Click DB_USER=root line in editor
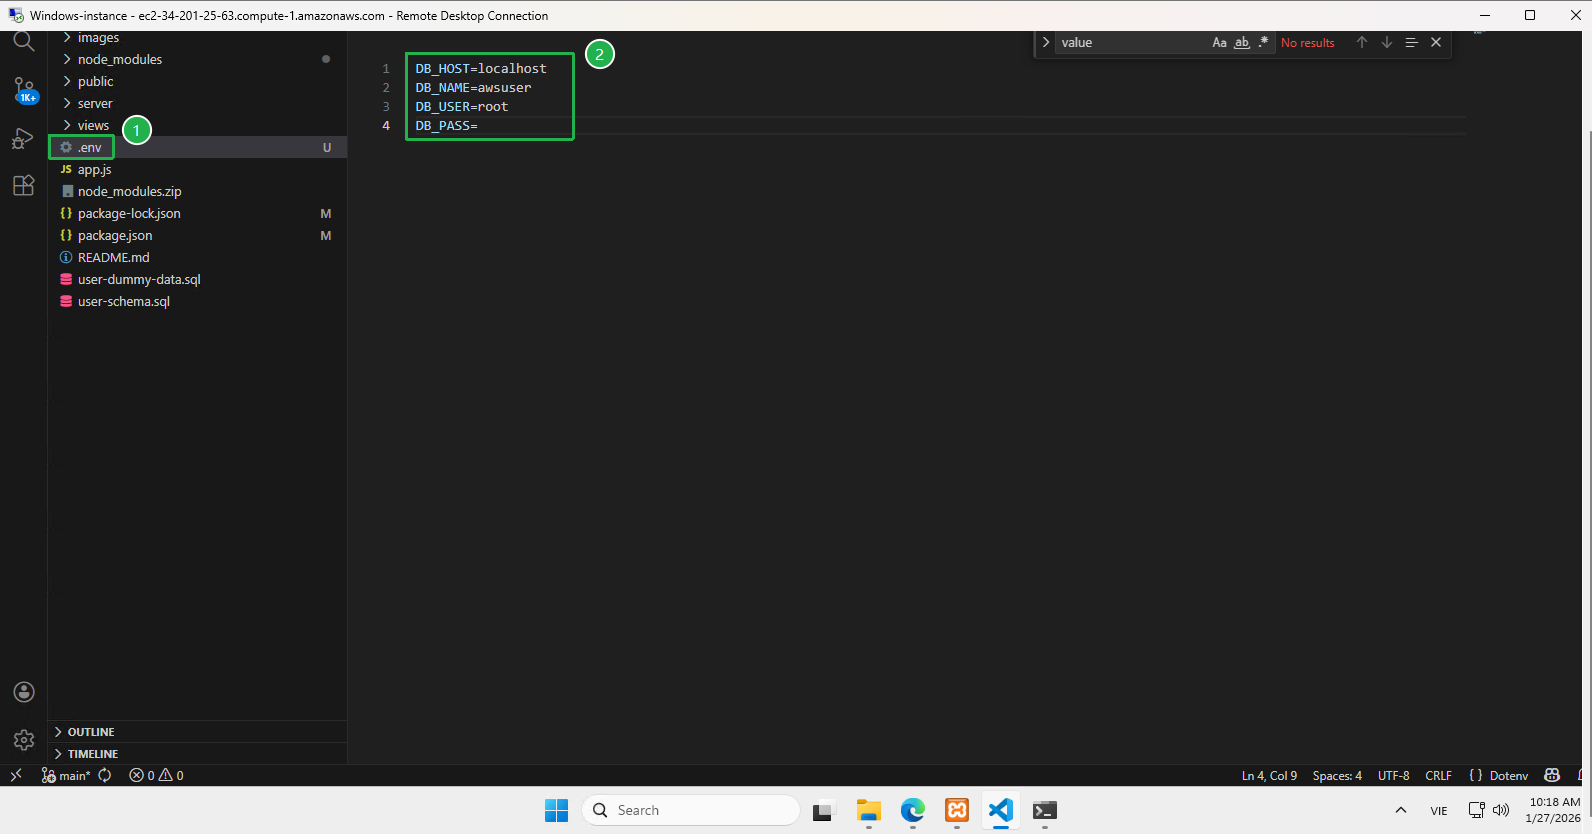Image resolution: width=1592 pixels, height=834 pixels. click(462, 106)
